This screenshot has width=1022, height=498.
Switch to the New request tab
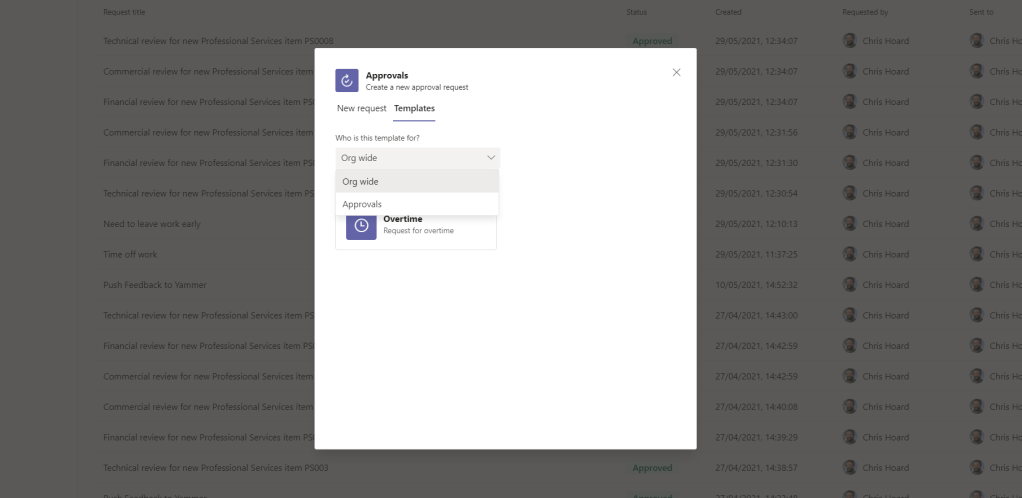click(x=361, y=108)
